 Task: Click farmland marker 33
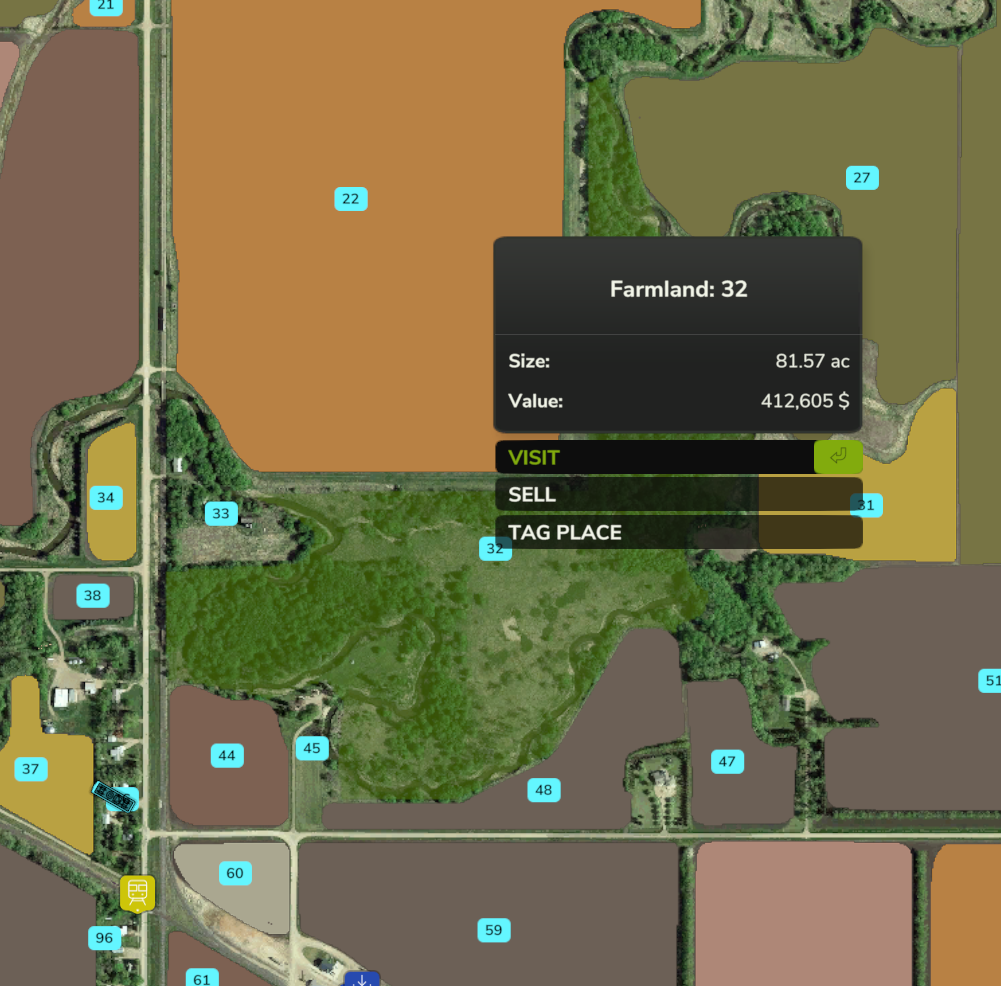point(221,514)
